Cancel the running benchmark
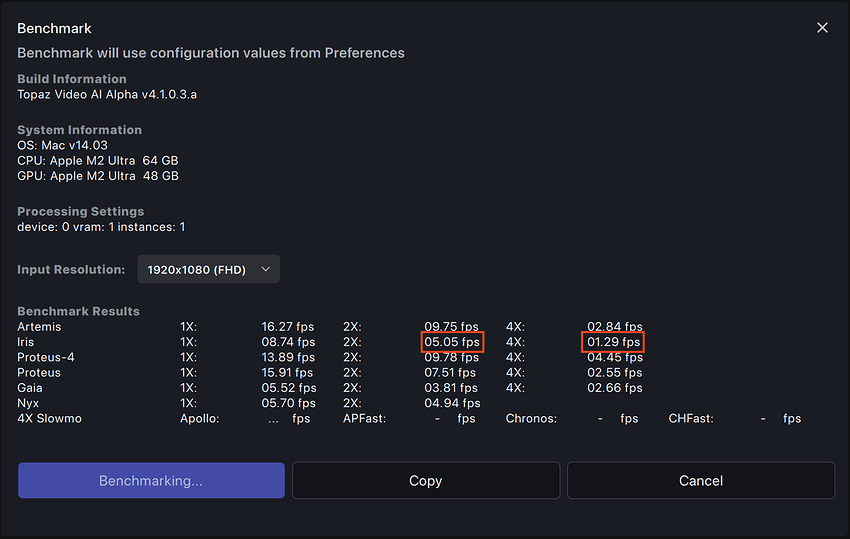This screenshot has height=539, width=850. coord(700,480)
